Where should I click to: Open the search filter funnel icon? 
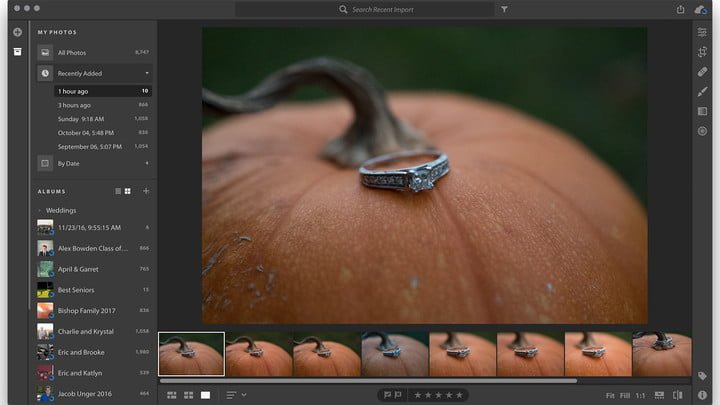(504, 9)
